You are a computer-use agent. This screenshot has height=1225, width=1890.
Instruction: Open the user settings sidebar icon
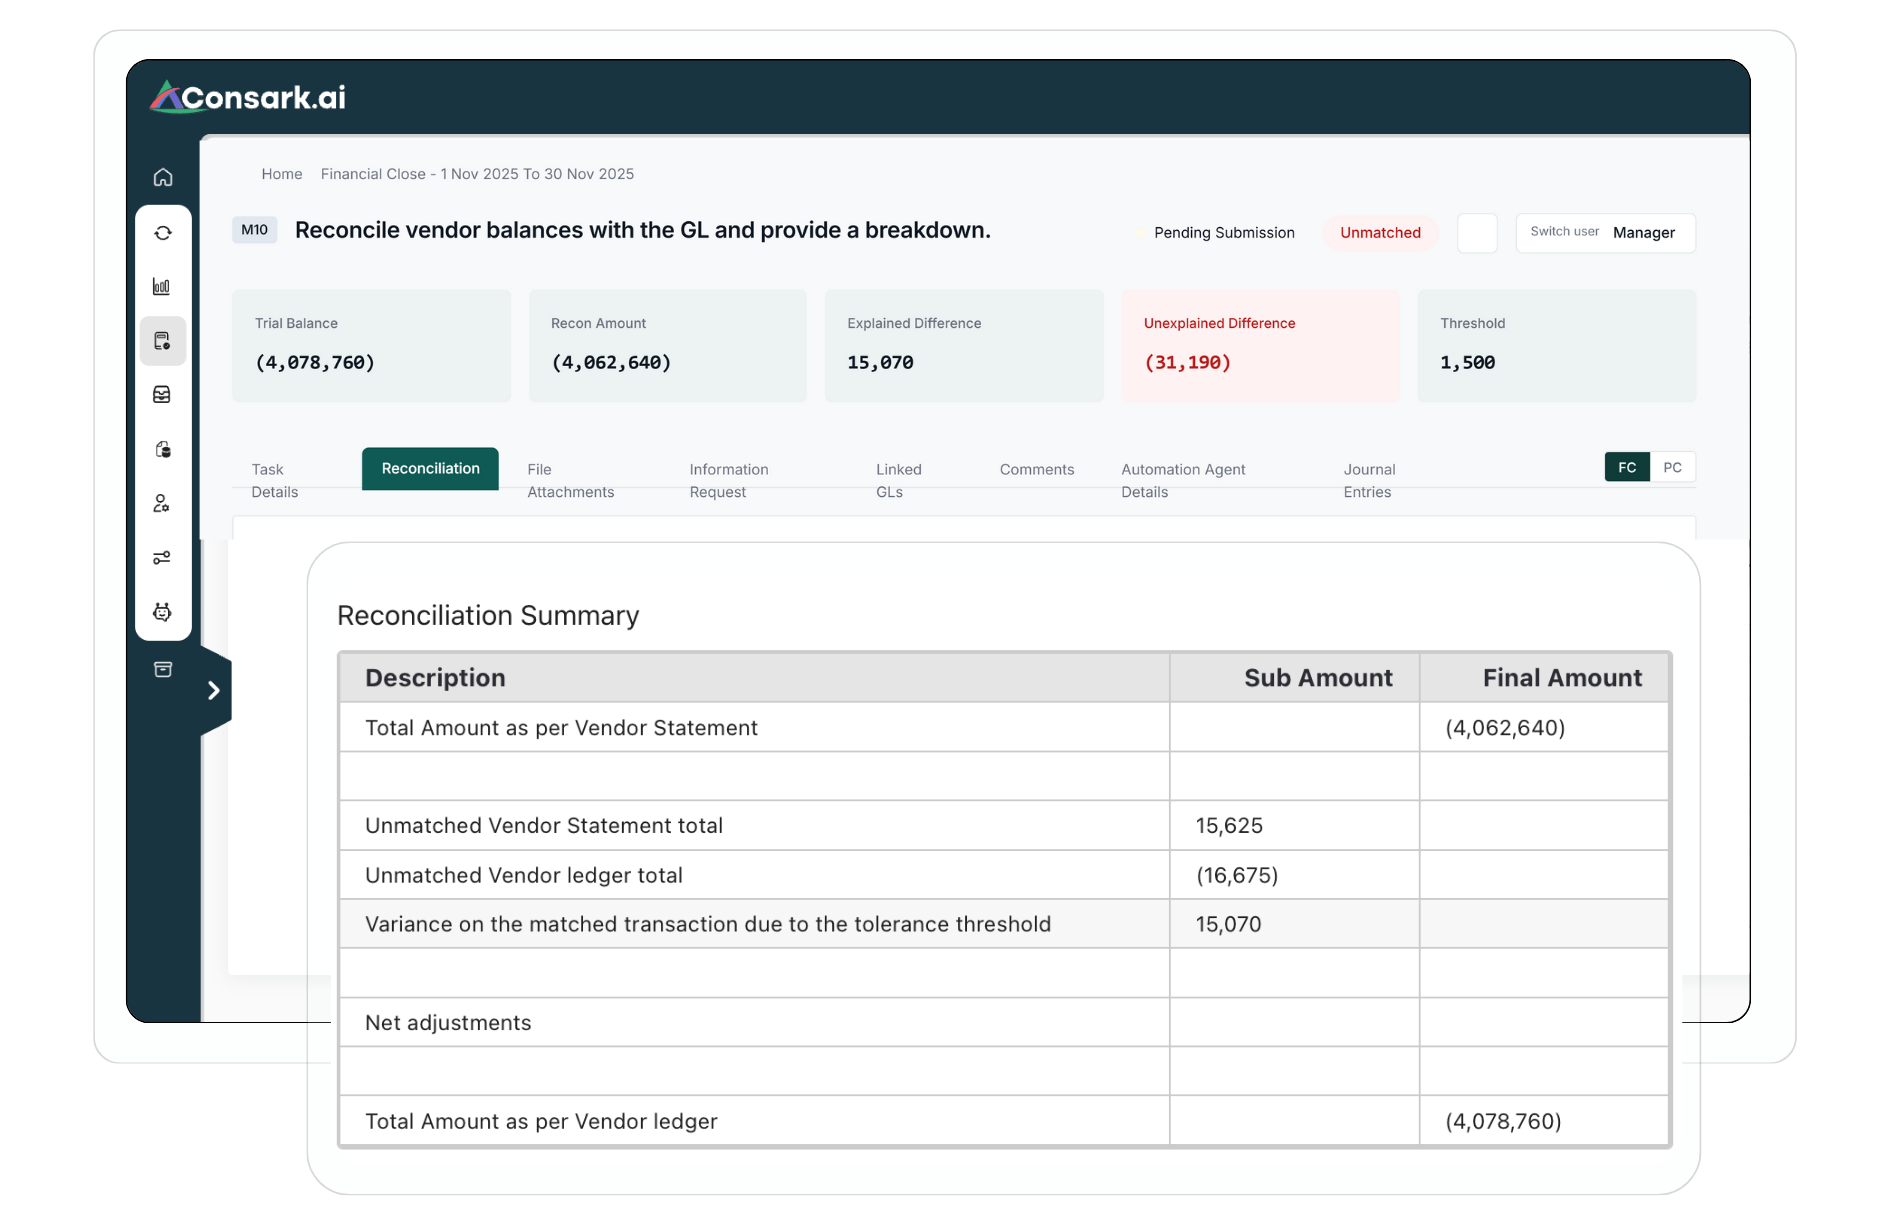(162, 503)
